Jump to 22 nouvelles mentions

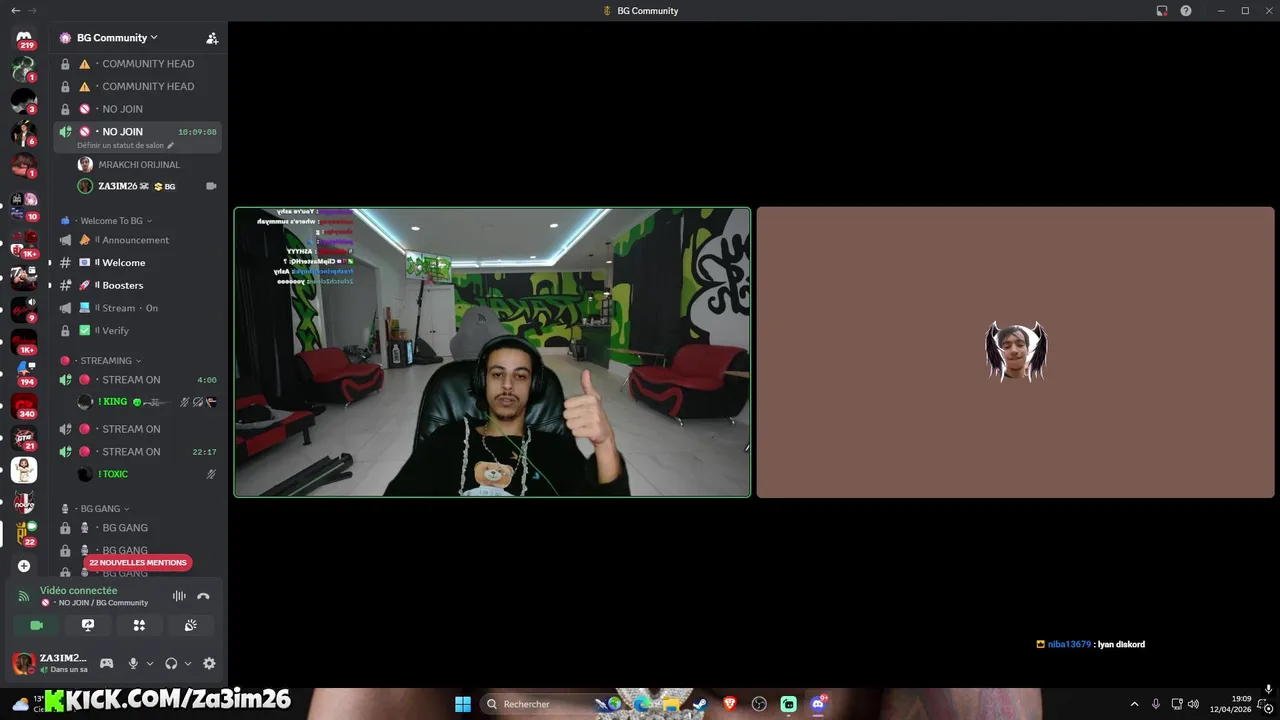pos(138,563)
